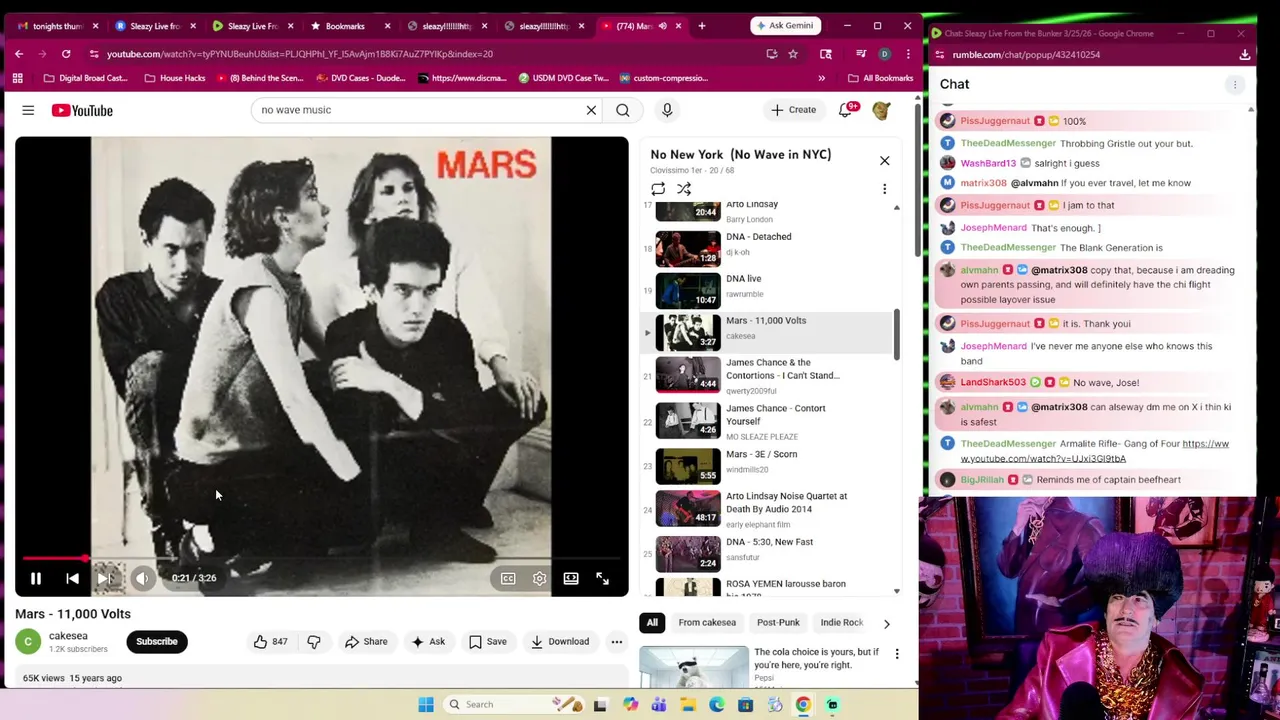Download the video
1280x720 pixels.
(x=560, y=642)
